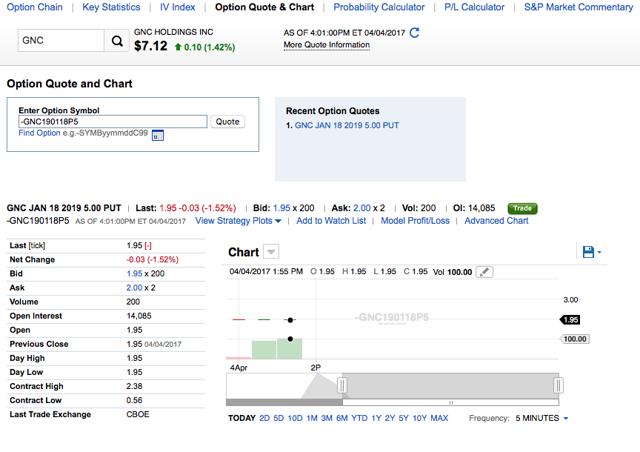Click the Last Trade Exchange CBOE value

(138, 414)
